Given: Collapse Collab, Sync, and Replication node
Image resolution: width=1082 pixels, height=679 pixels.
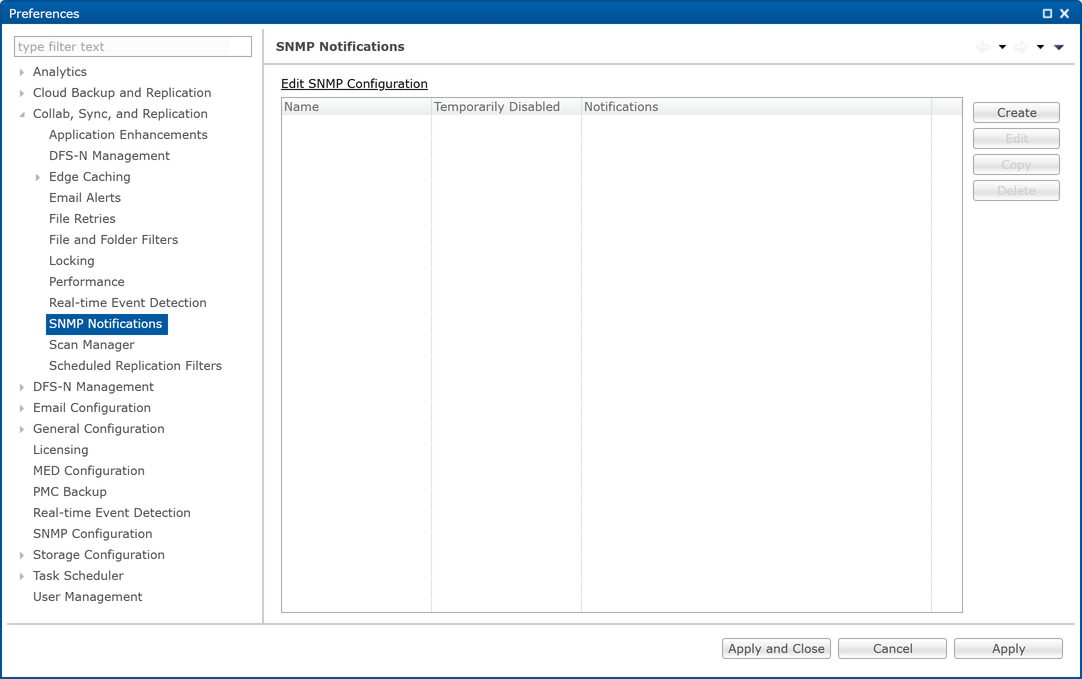Looking at the screenshot, I should (x=22, y=114).
